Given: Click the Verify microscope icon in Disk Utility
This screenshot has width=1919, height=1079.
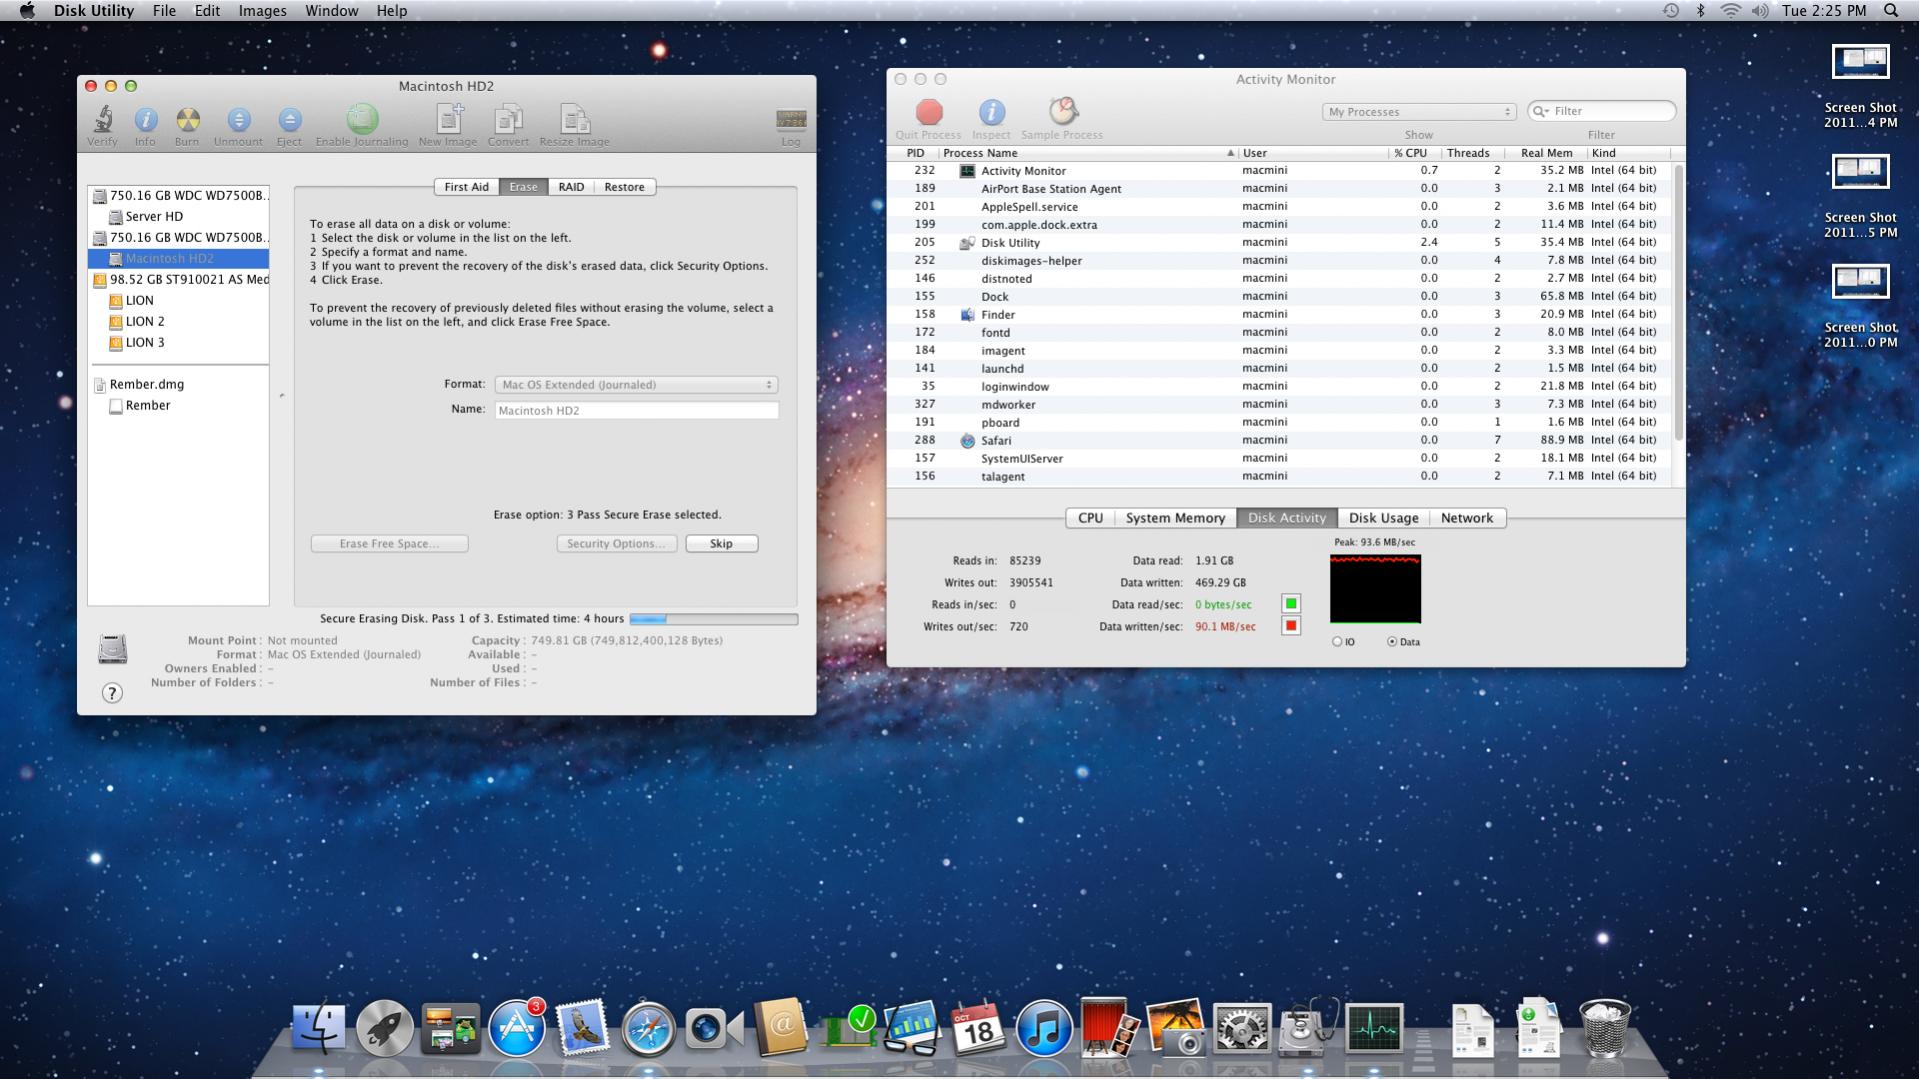Looking at the screenshot, I should click(102, 120).
